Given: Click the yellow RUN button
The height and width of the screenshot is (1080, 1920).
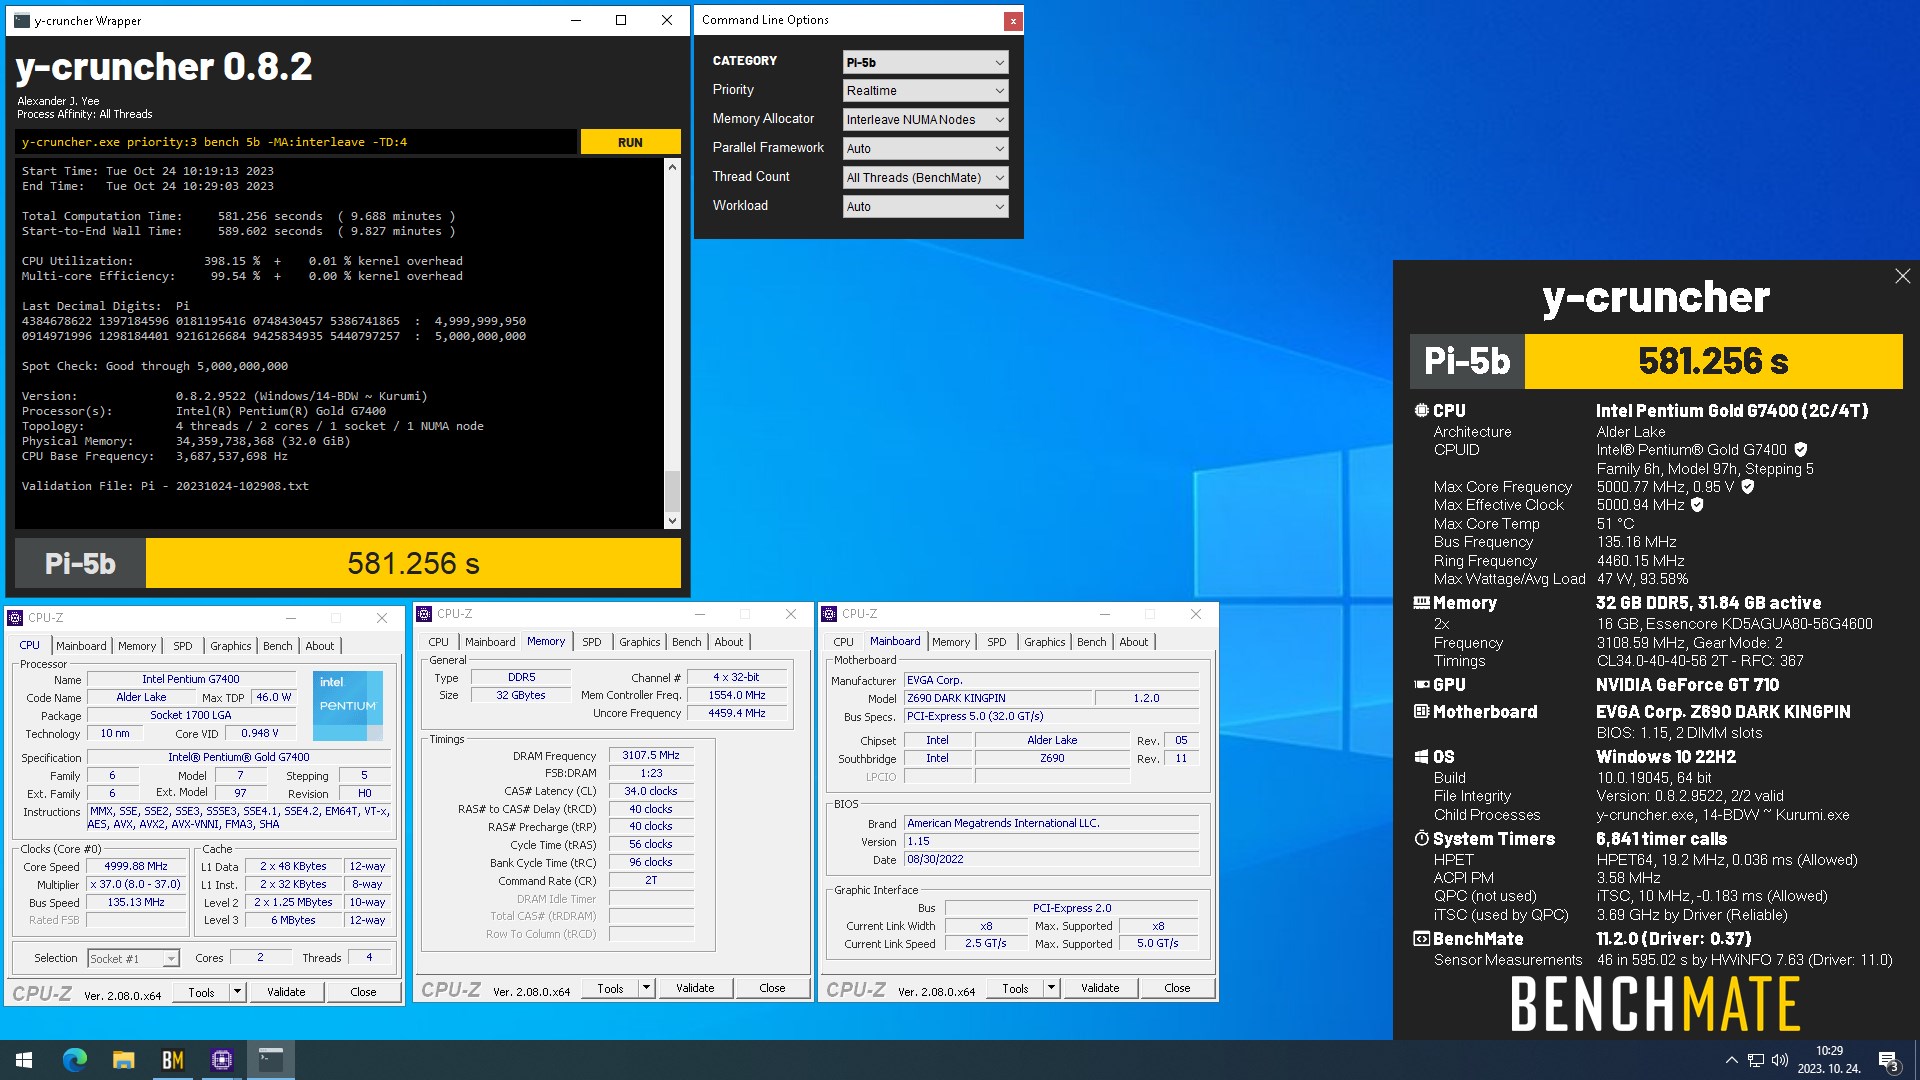Looking at the screenshot, I should 630,142.
